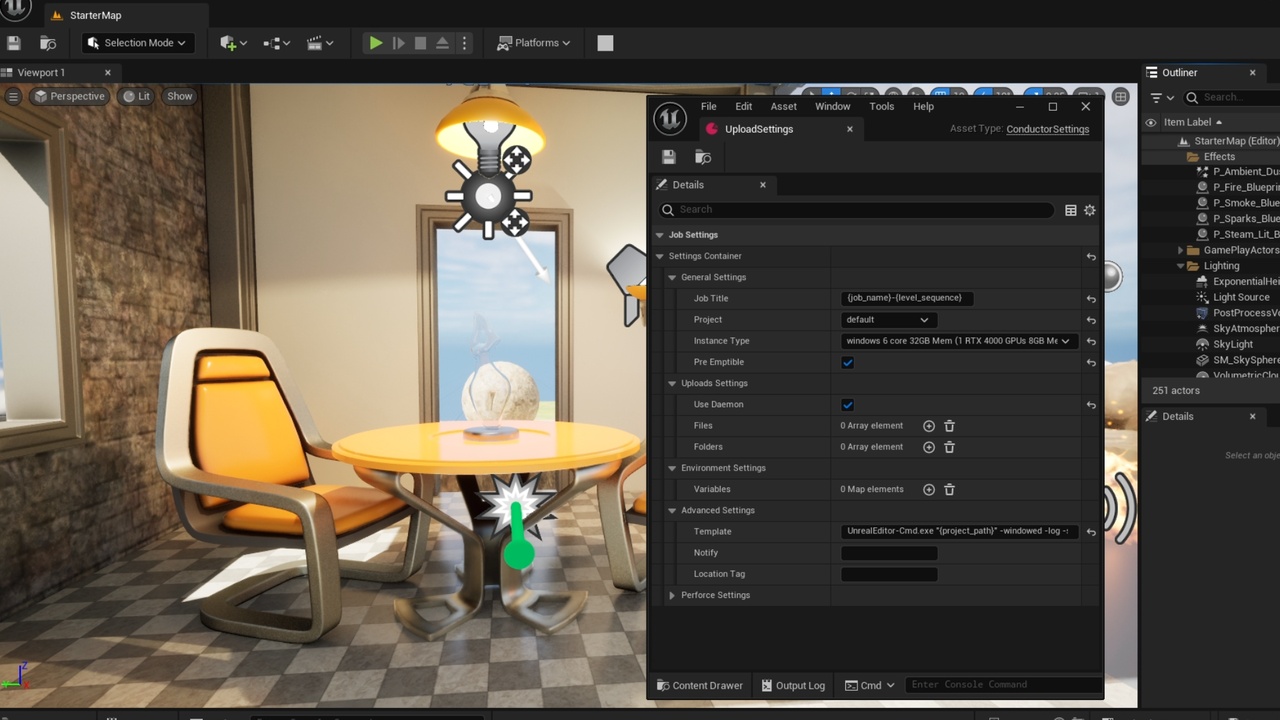
Task: Open the Perspective view mode menu
Action: (x=69, y=96)
